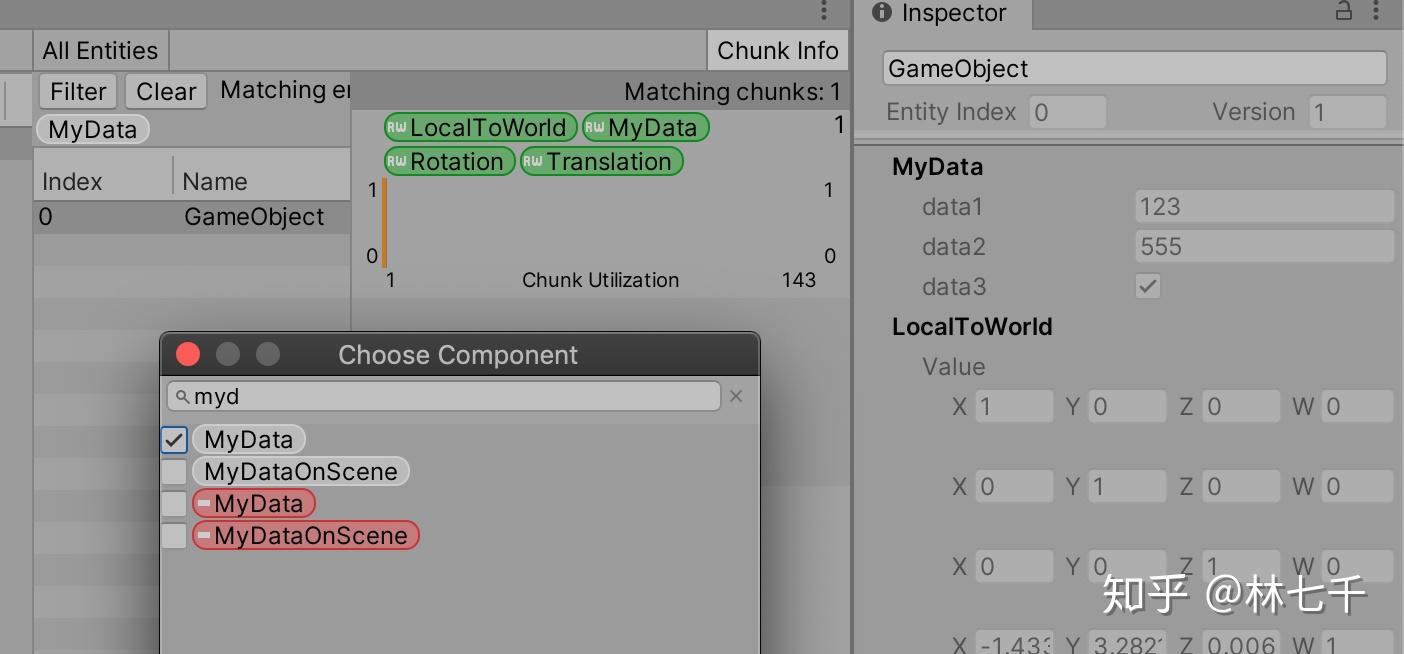Open the three-dot menu above Chunk Info
The image size is (1404, 654).
822,12
